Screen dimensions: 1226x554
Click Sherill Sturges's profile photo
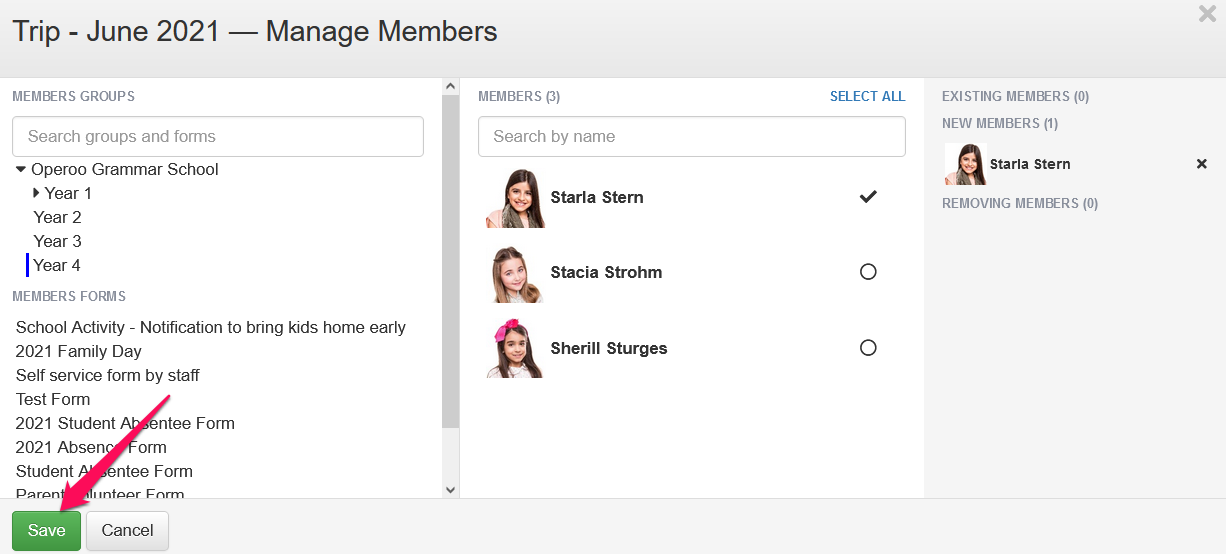click(515, 348)
